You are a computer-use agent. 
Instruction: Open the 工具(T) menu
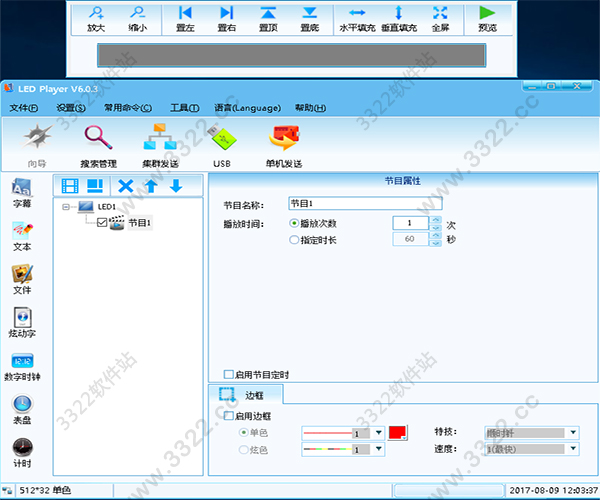point(185,108)
